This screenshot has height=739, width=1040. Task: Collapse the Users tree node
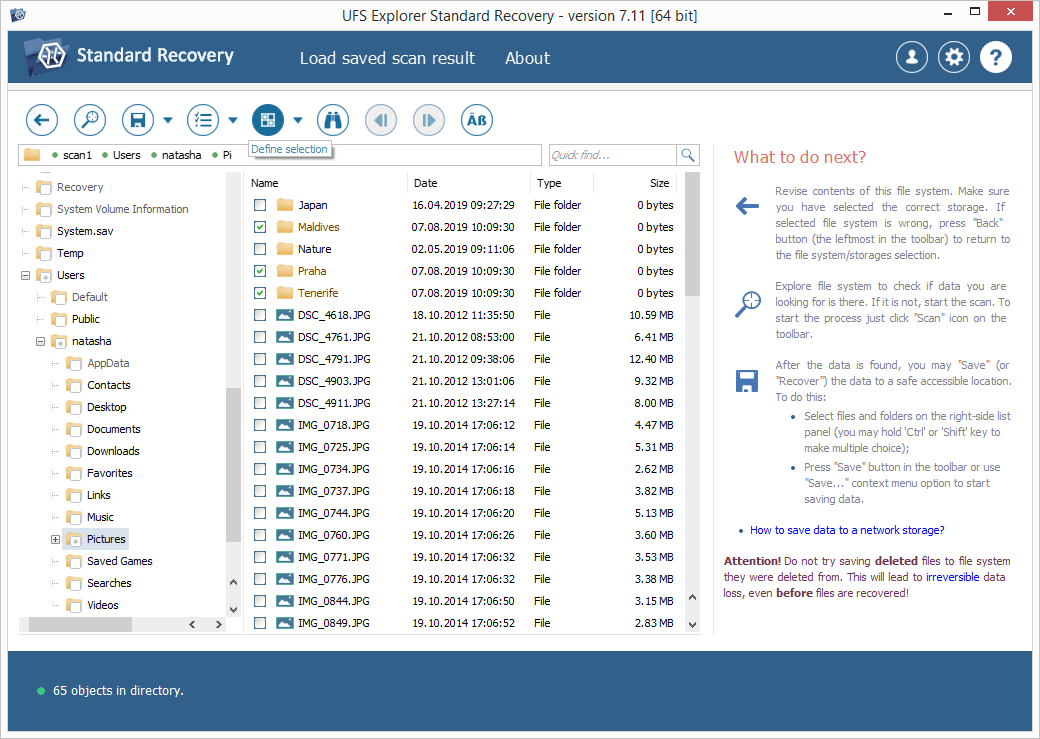click(26, 275)
